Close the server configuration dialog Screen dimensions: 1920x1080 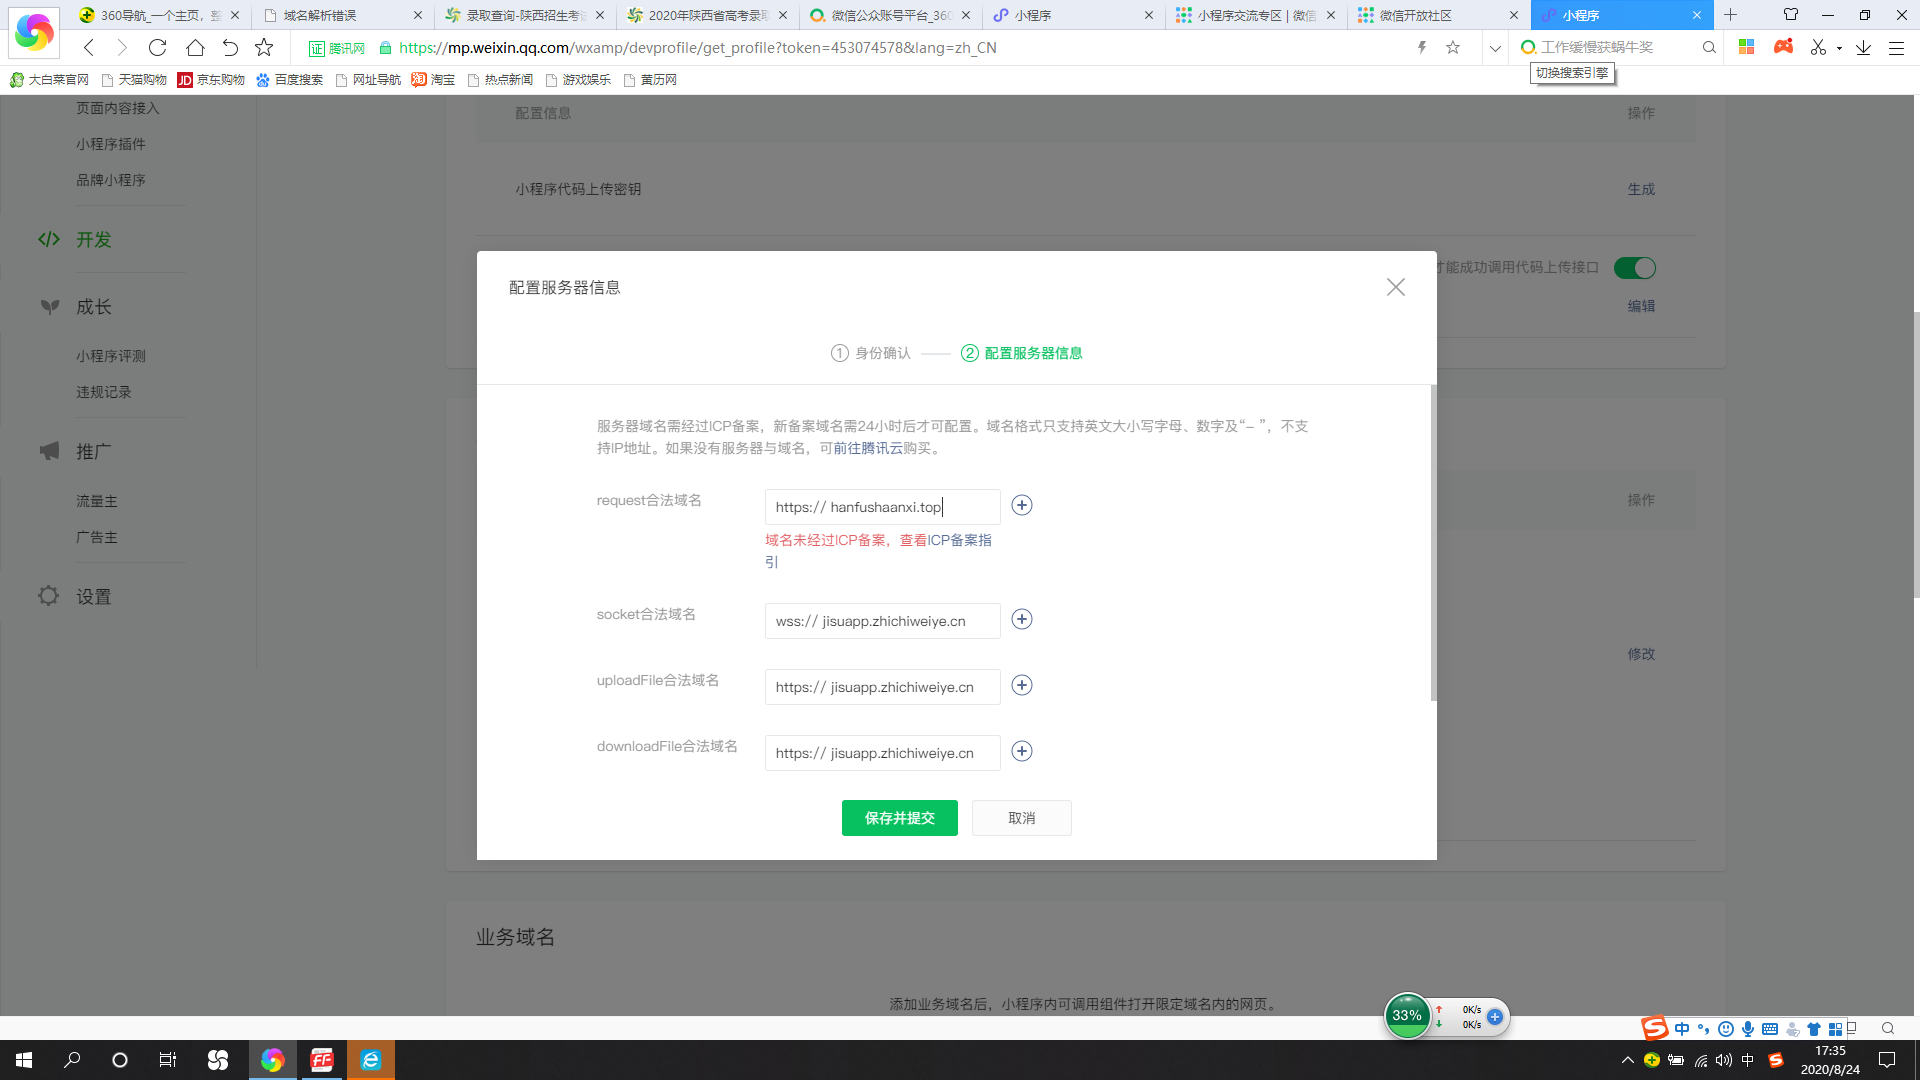pos(1395,287)
